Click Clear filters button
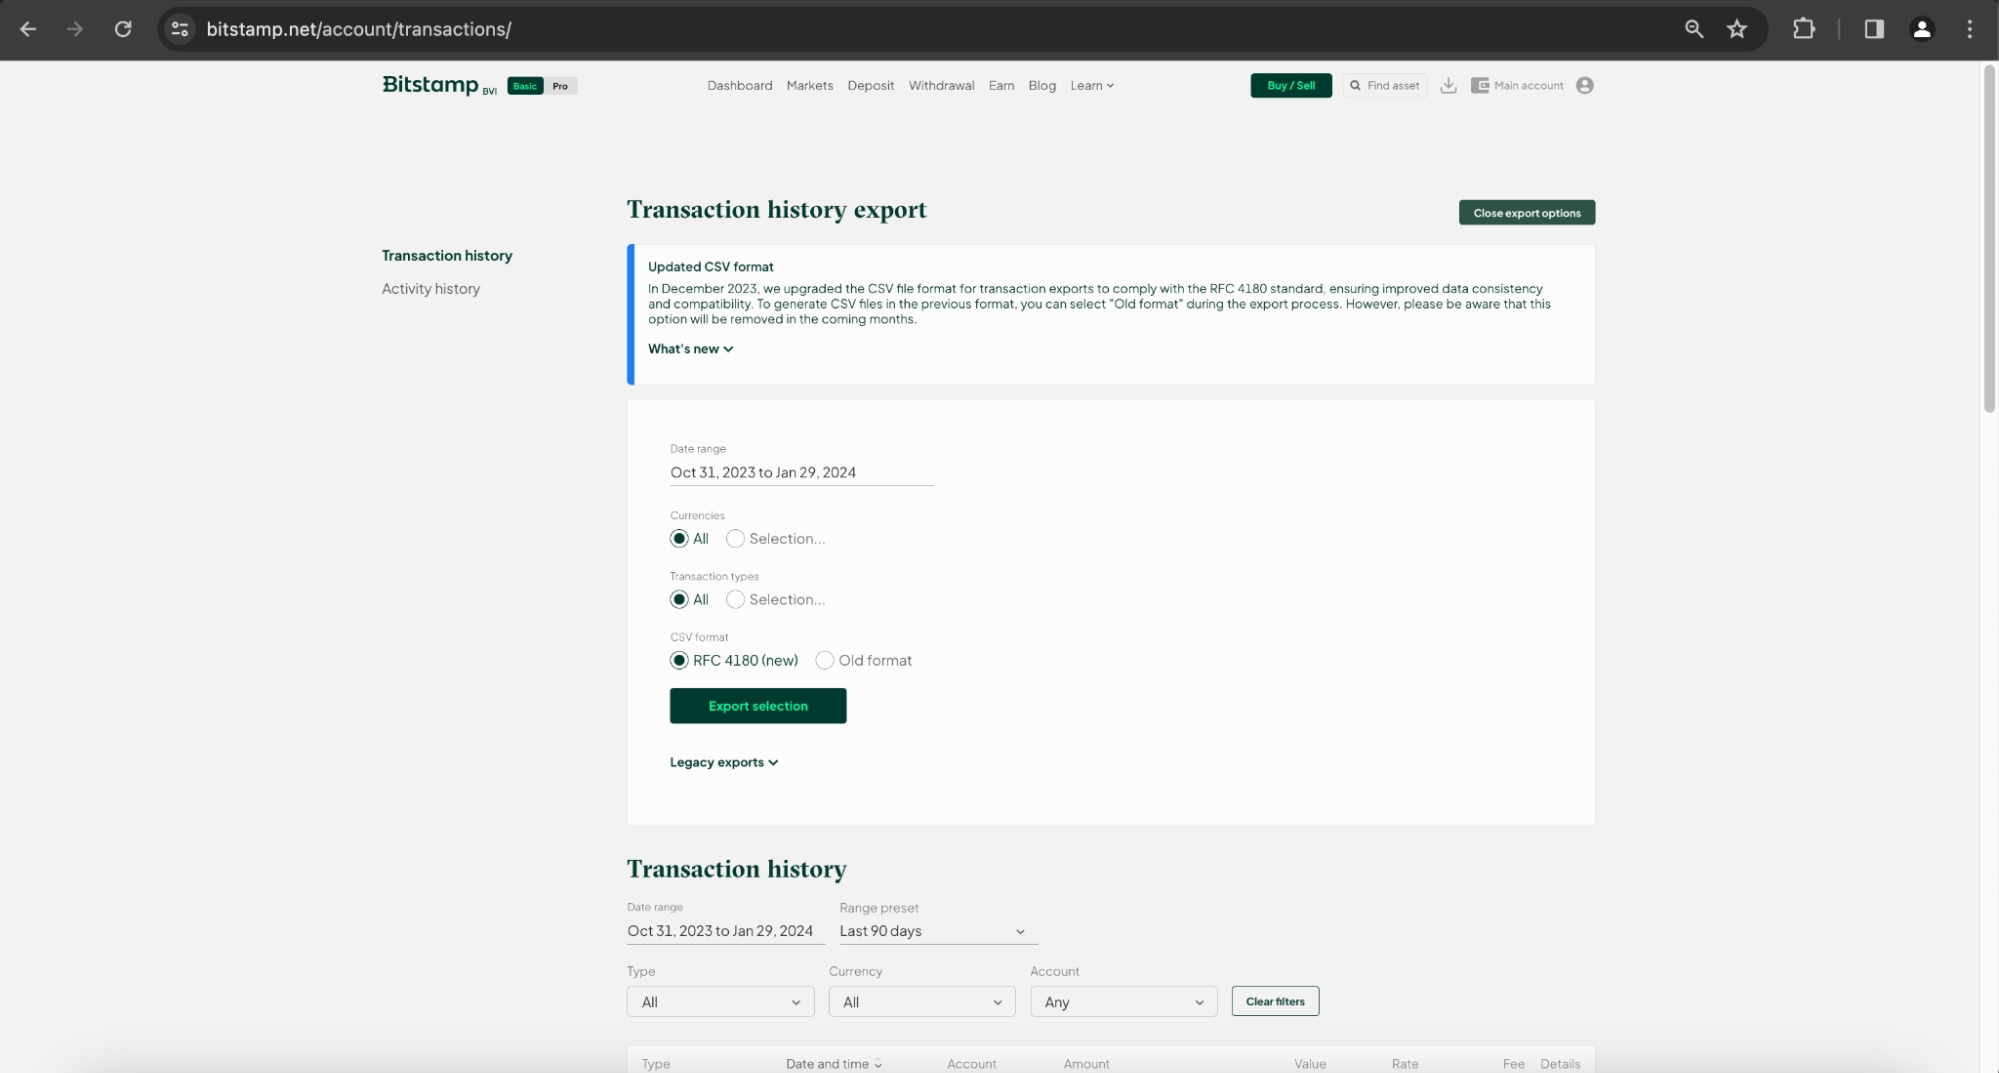Screen dimensions: 1999x1073 point(1275,1001)
